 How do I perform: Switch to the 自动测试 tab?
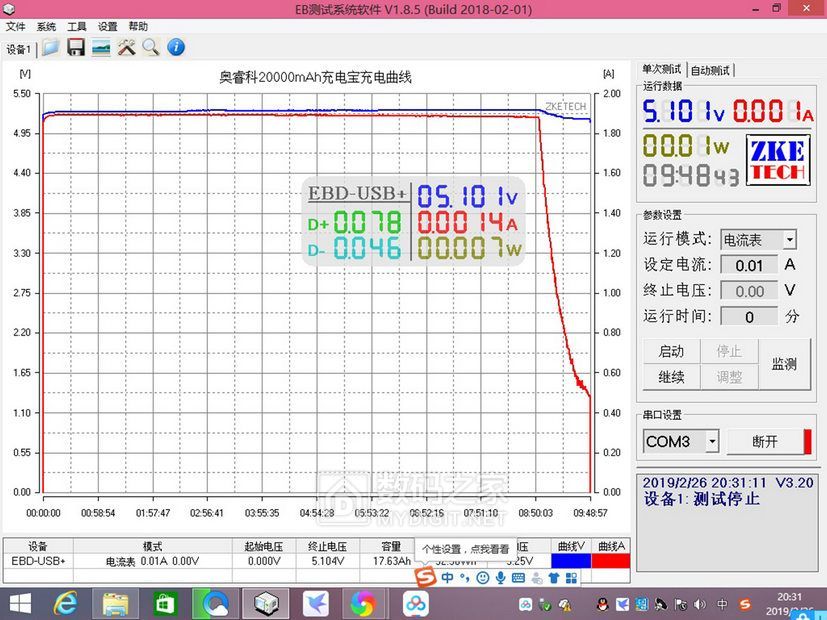pyautogui.click(x=711, y=70)
